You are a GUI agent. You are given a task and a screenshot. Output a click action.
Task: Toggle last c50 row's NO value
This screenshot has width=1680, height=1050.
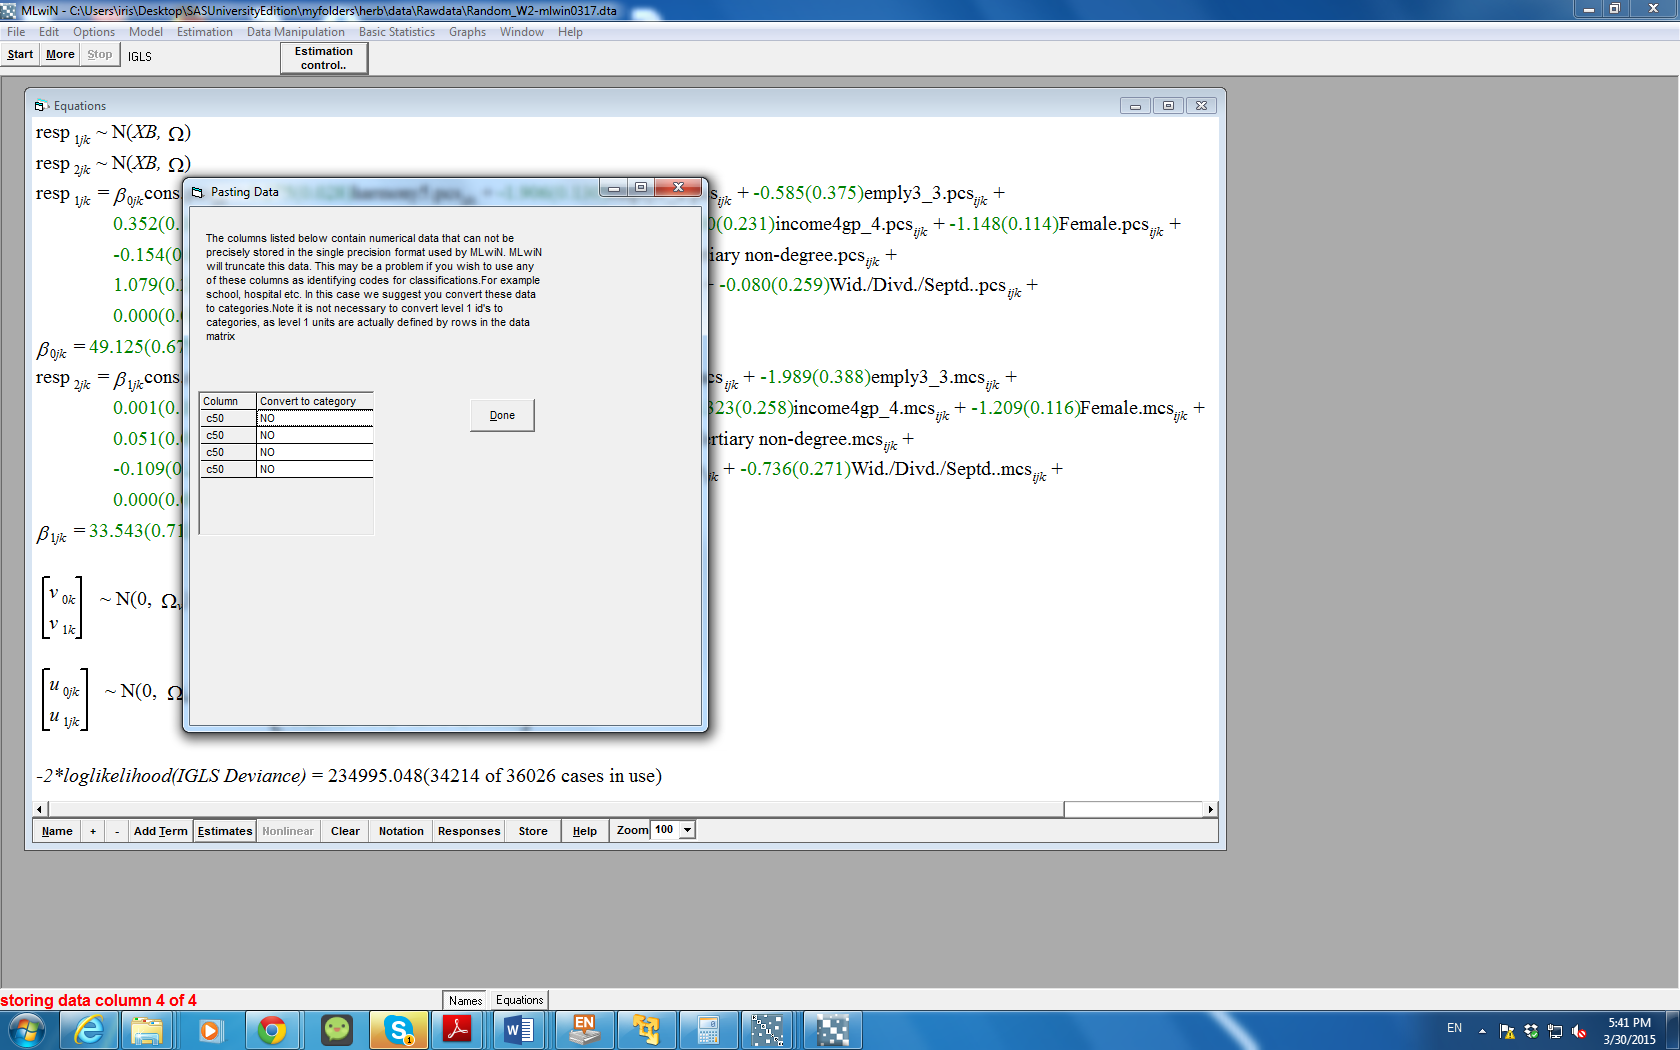(x=314, y=469)
